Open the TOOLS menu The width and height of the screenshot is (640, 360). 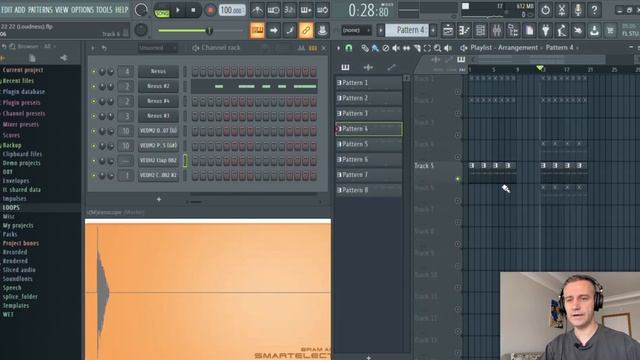click(104, 10)
